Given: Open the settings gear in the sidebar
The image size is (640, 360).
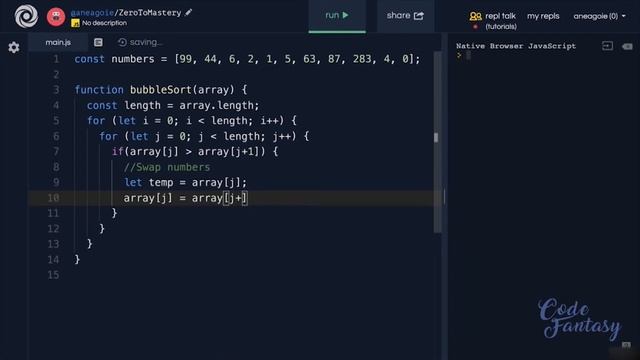Looking at the screenshot, I should click(13, 47).
